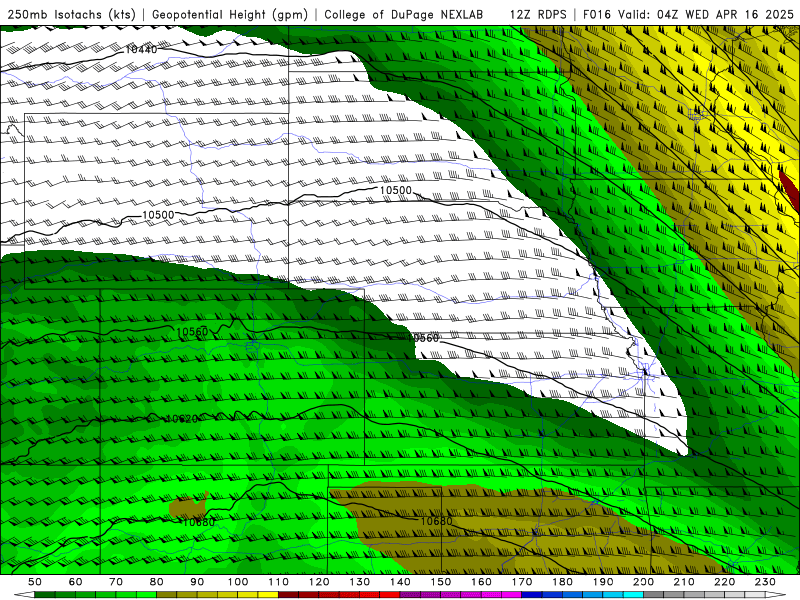Click the 80 knot legend label

157,582
